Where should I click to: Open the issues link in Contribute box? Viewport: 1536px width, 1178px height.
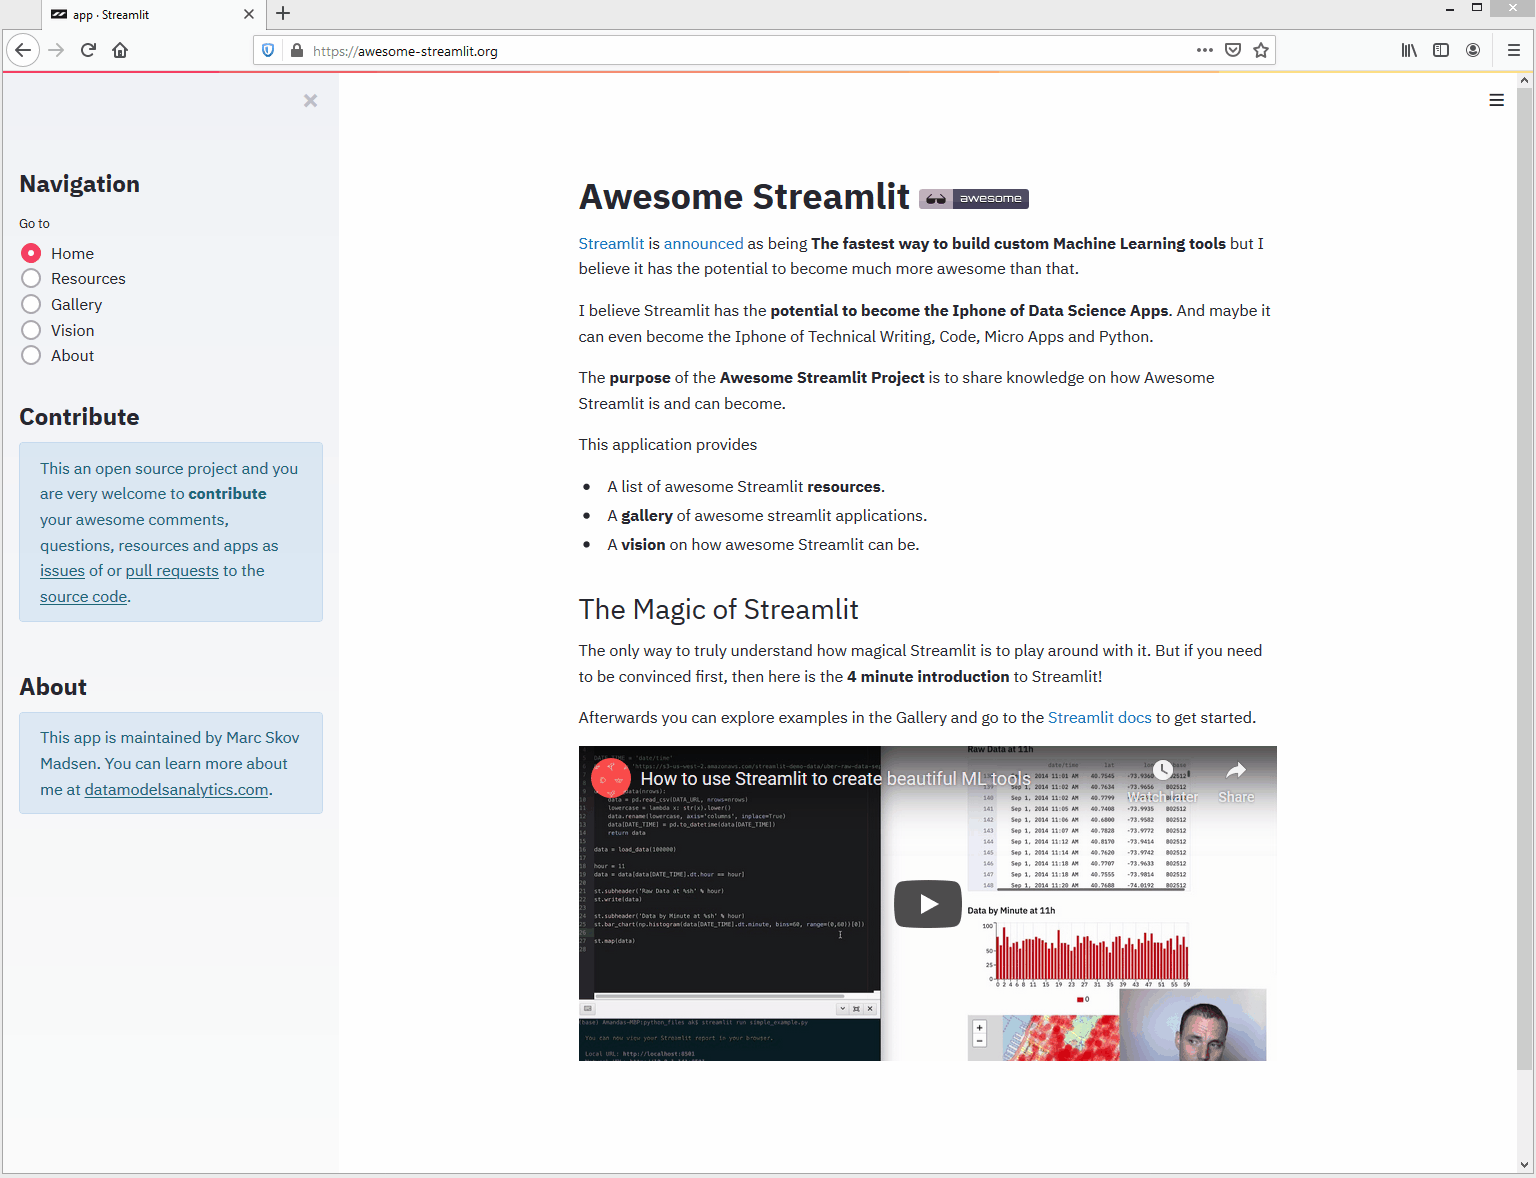62,570
